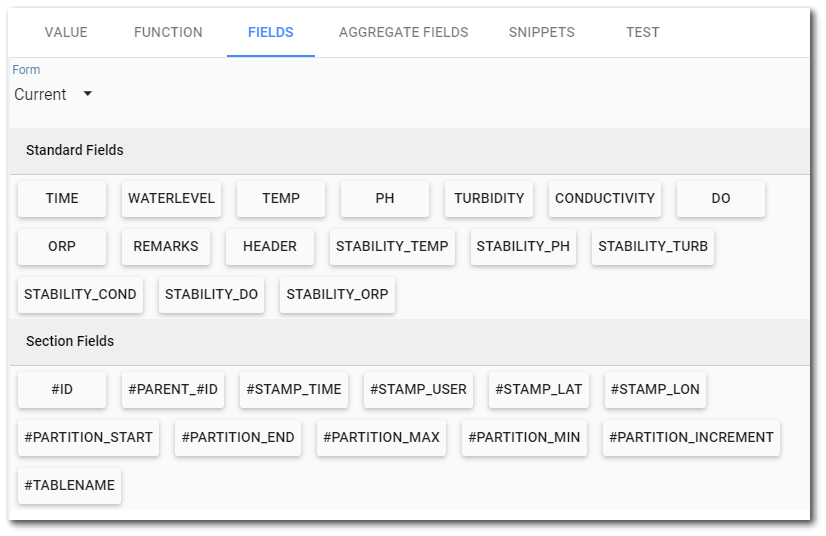Switch to the VALUE tab
Screen dimensions: 826x536
[66, 32]
